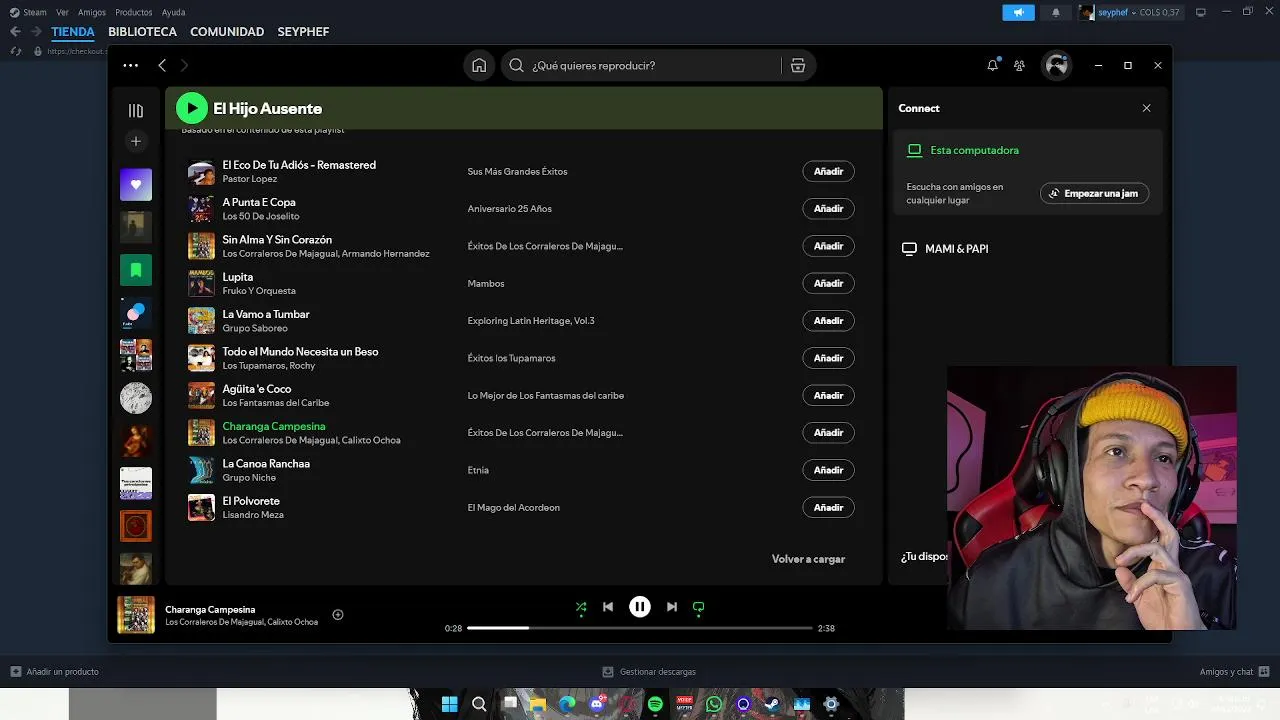Open Mambos album link
Image resolution: width=1280 pixels, height=720 pixels.
(x=486, y=284)
